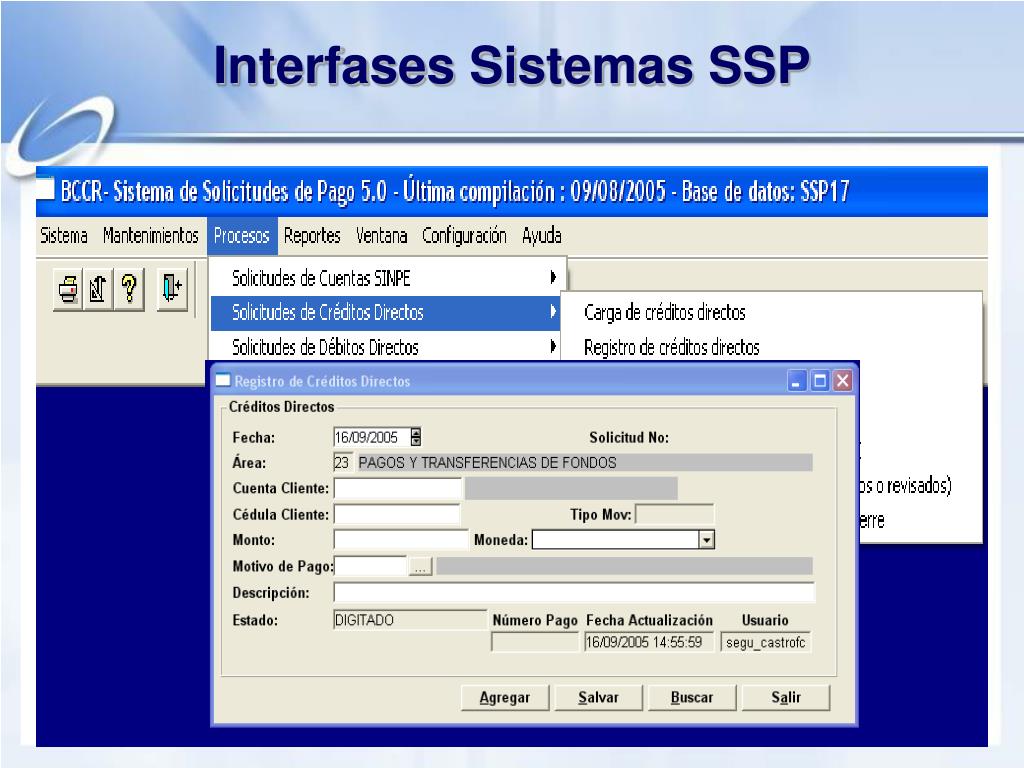Click PAGOS Y TRANSFERENCIAS DE FONDOS area text
The image size is (1024, 768).
487,463
